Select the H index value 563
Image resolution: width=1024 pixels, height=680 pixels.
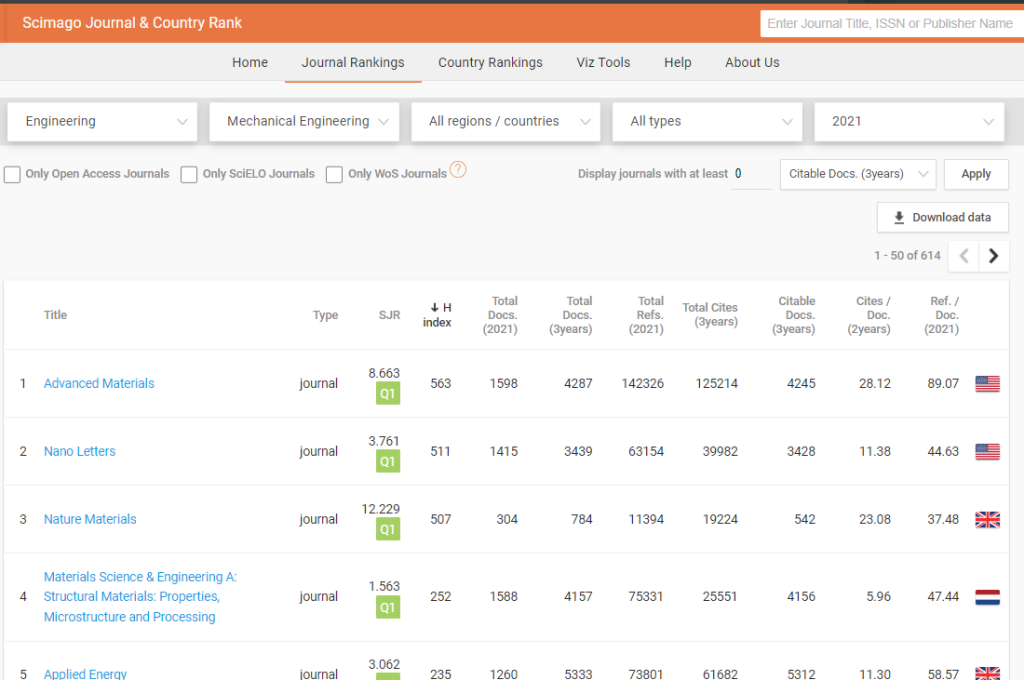441,384
